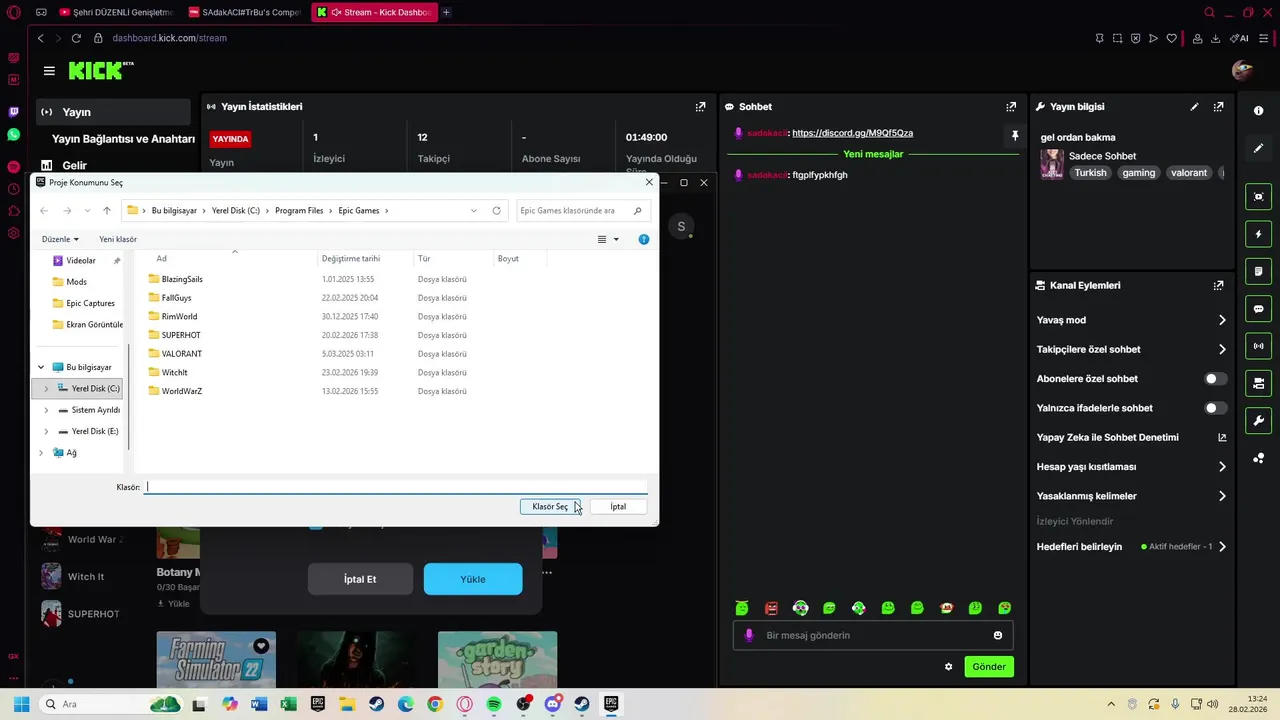Expand Yerel Disk (E:) in the tree
Viewport: 1280px width, 720px height.
click(x=46, y=431)
